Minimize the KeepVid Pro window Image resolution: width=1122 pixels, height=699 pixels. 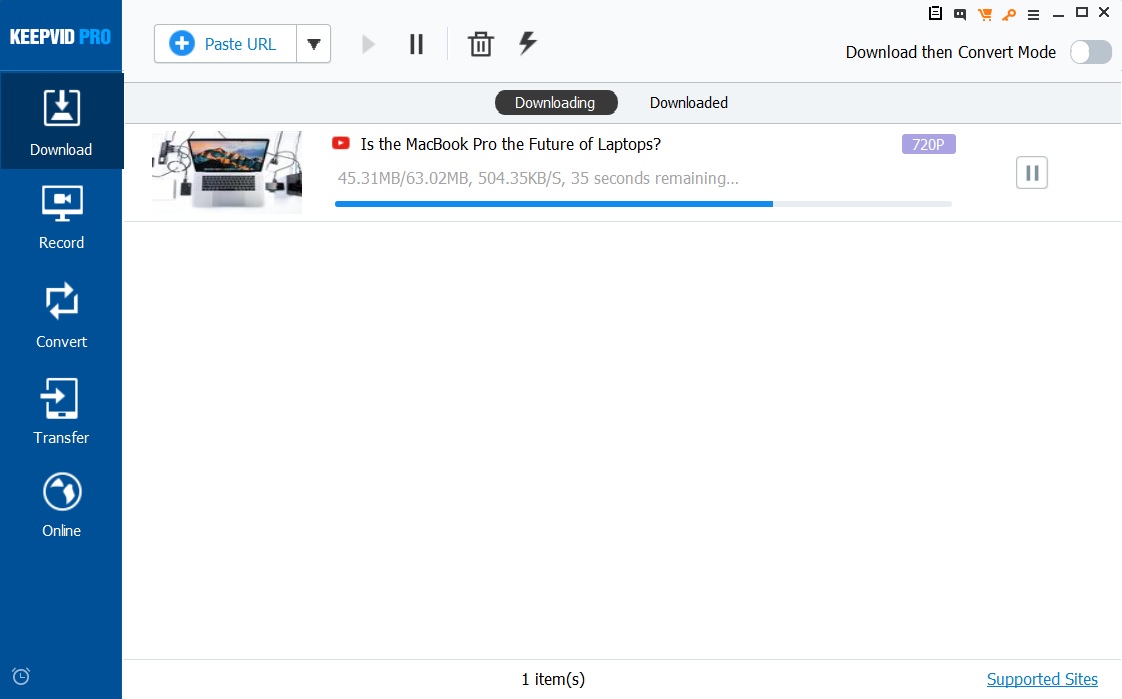point(1058,14)
